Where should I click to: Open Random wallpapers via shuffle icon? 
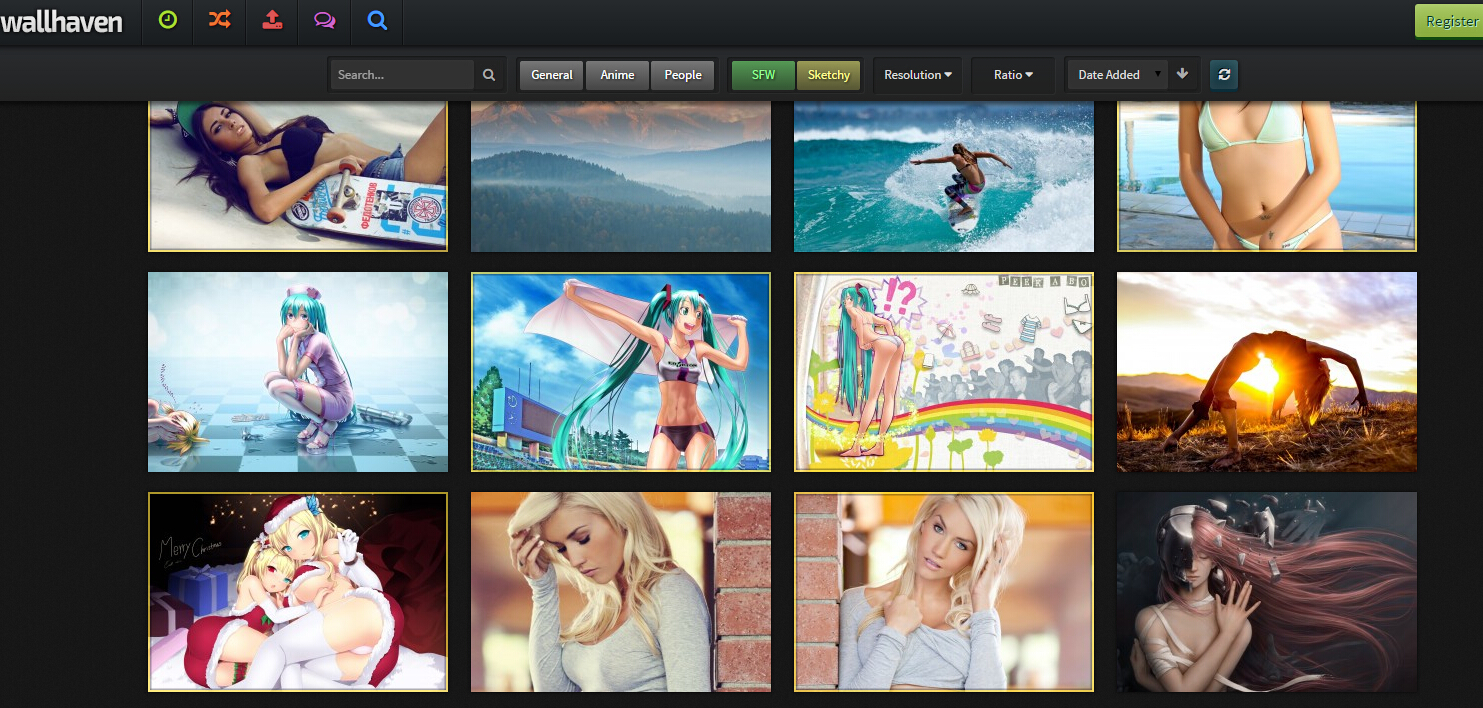coord(220,20)
